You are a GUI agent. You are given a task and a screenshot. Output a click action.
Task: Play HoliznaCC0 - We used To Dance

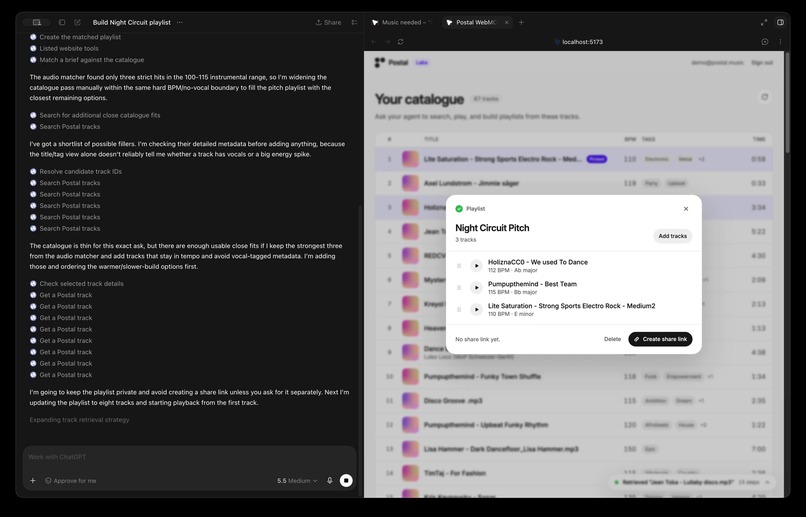click(477, 266)
